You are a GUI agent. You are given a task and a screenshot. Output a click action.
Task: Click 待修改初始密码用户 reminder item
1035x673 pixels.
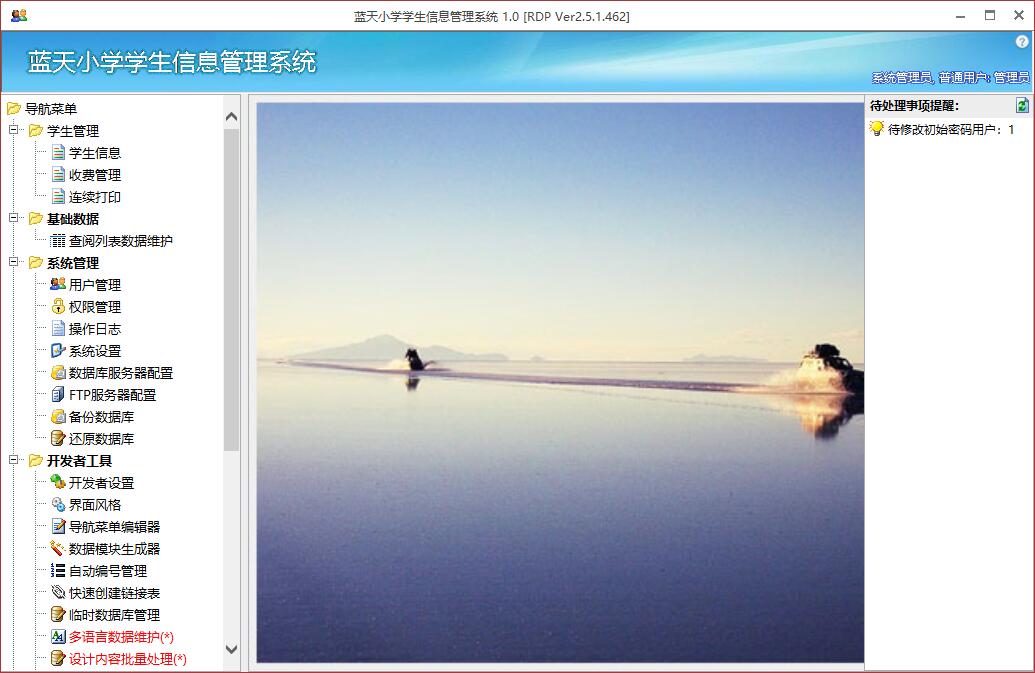pos(951,129)
